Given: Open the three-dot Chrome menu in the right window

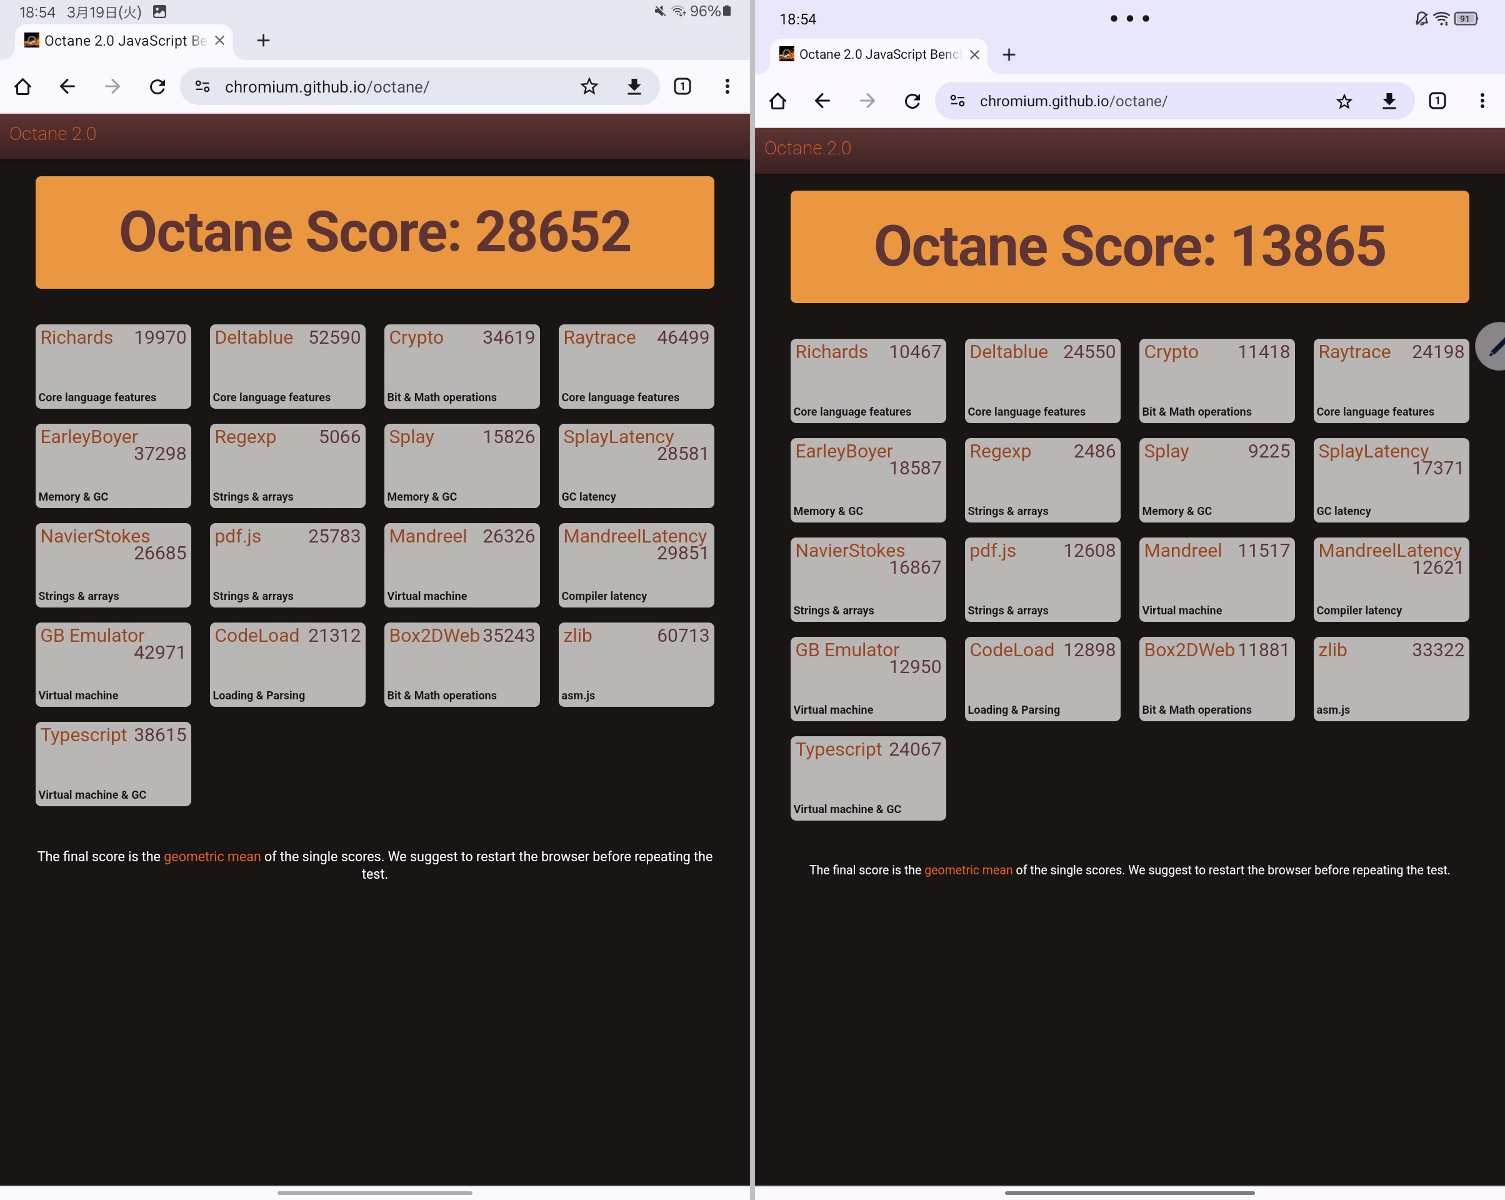Looking at the screenshot, I should click(x=1483, y=100).
